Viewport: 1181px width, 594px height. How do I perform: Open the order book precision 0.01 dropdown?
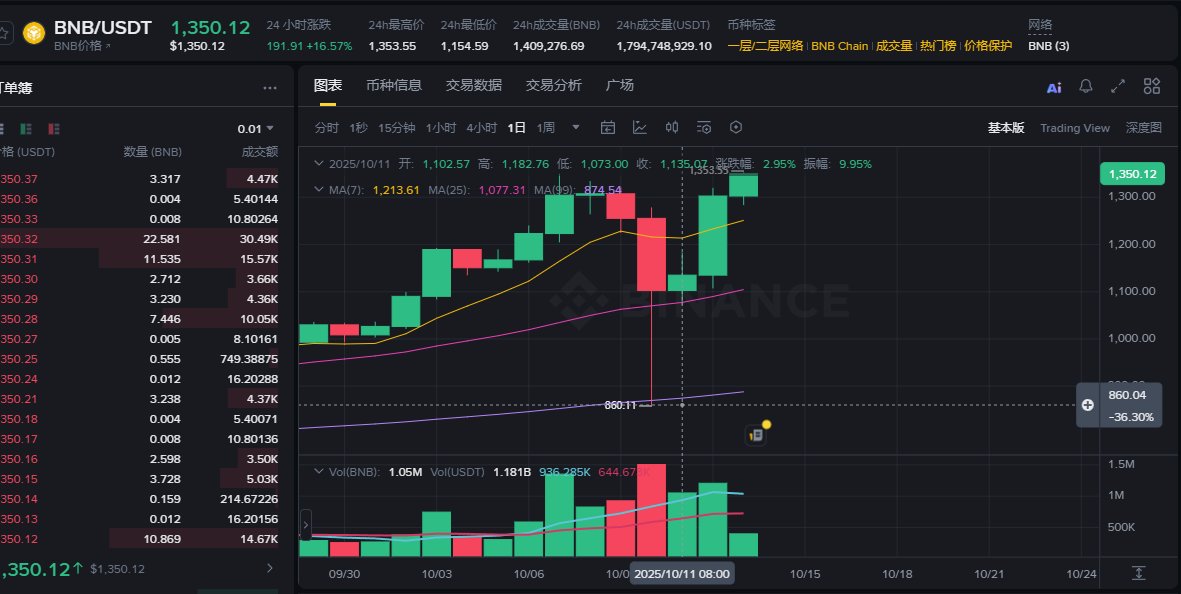tap(256, 129)
